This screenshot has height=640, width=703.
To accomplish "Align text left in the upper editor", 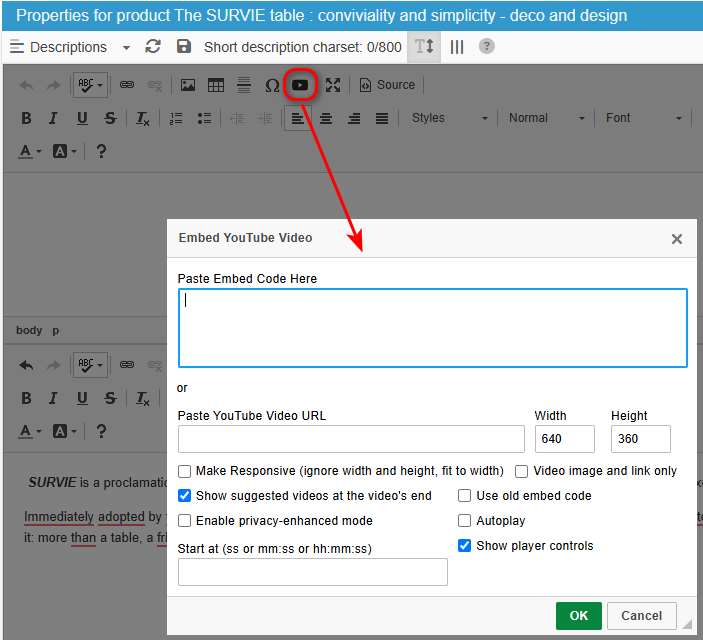I will 298,118.
